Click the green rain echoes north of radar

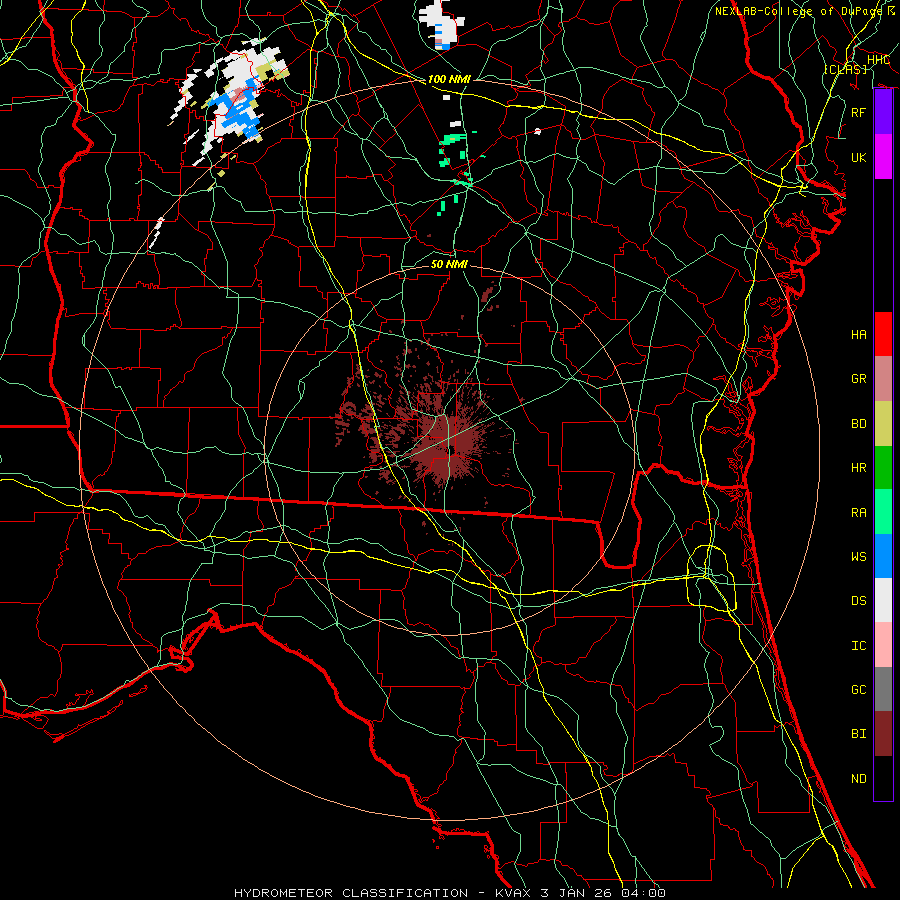click(456, 172)
